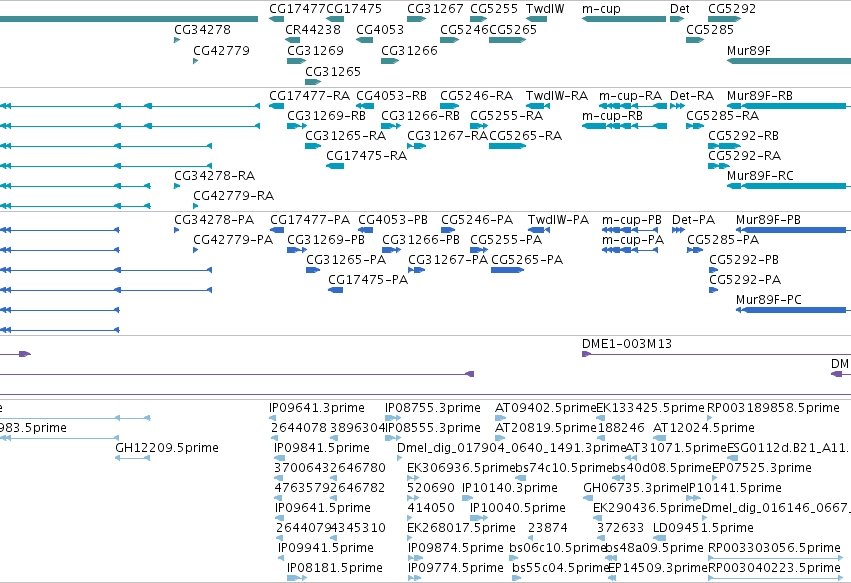Click the CG5285 gene label

coord(710,29)
